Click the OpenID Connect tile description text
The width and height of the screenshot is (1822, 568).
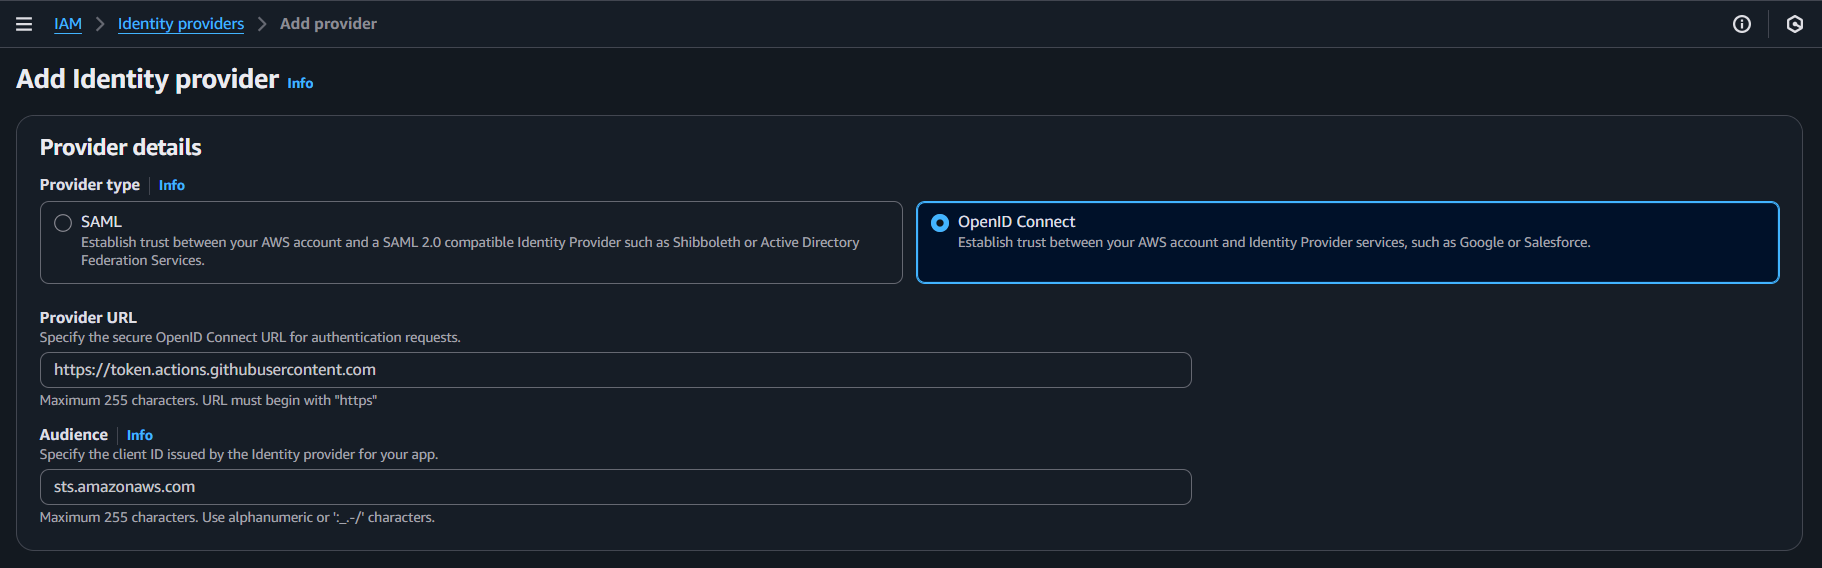tap(1274, 242)
